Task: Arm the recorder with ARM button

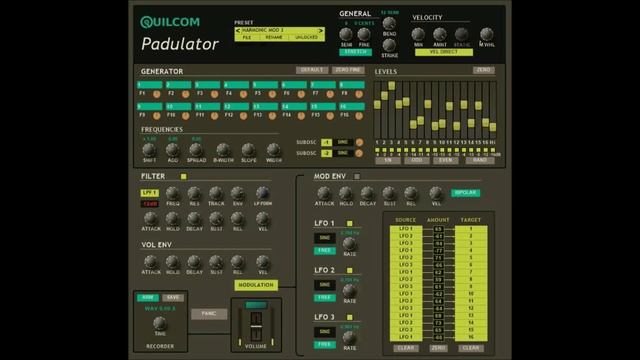Action: click(148, 298)
